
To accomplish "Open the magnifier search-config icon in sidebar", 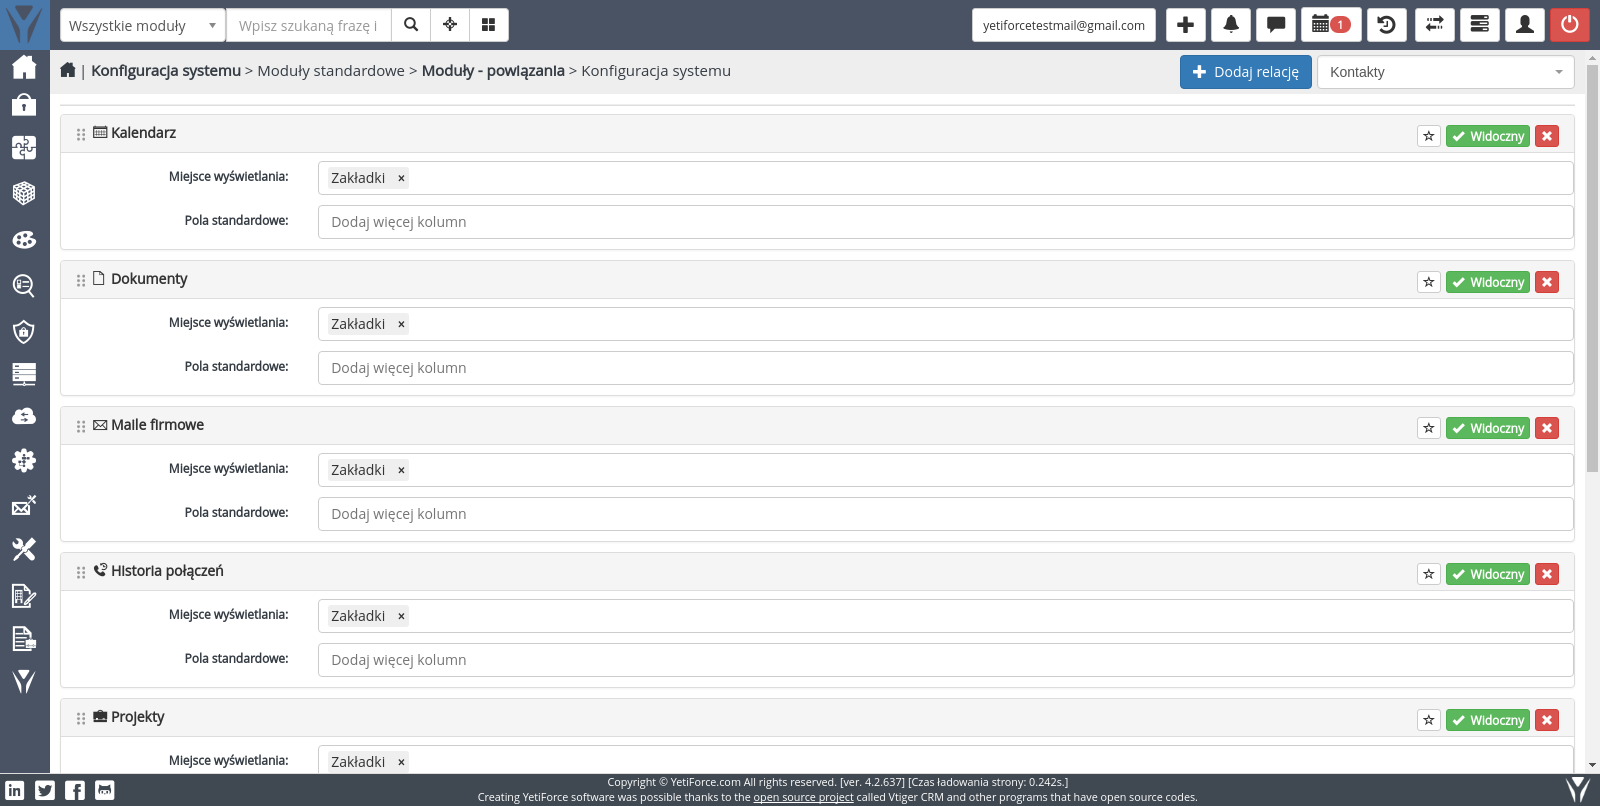I will click(x=24, y=286).
